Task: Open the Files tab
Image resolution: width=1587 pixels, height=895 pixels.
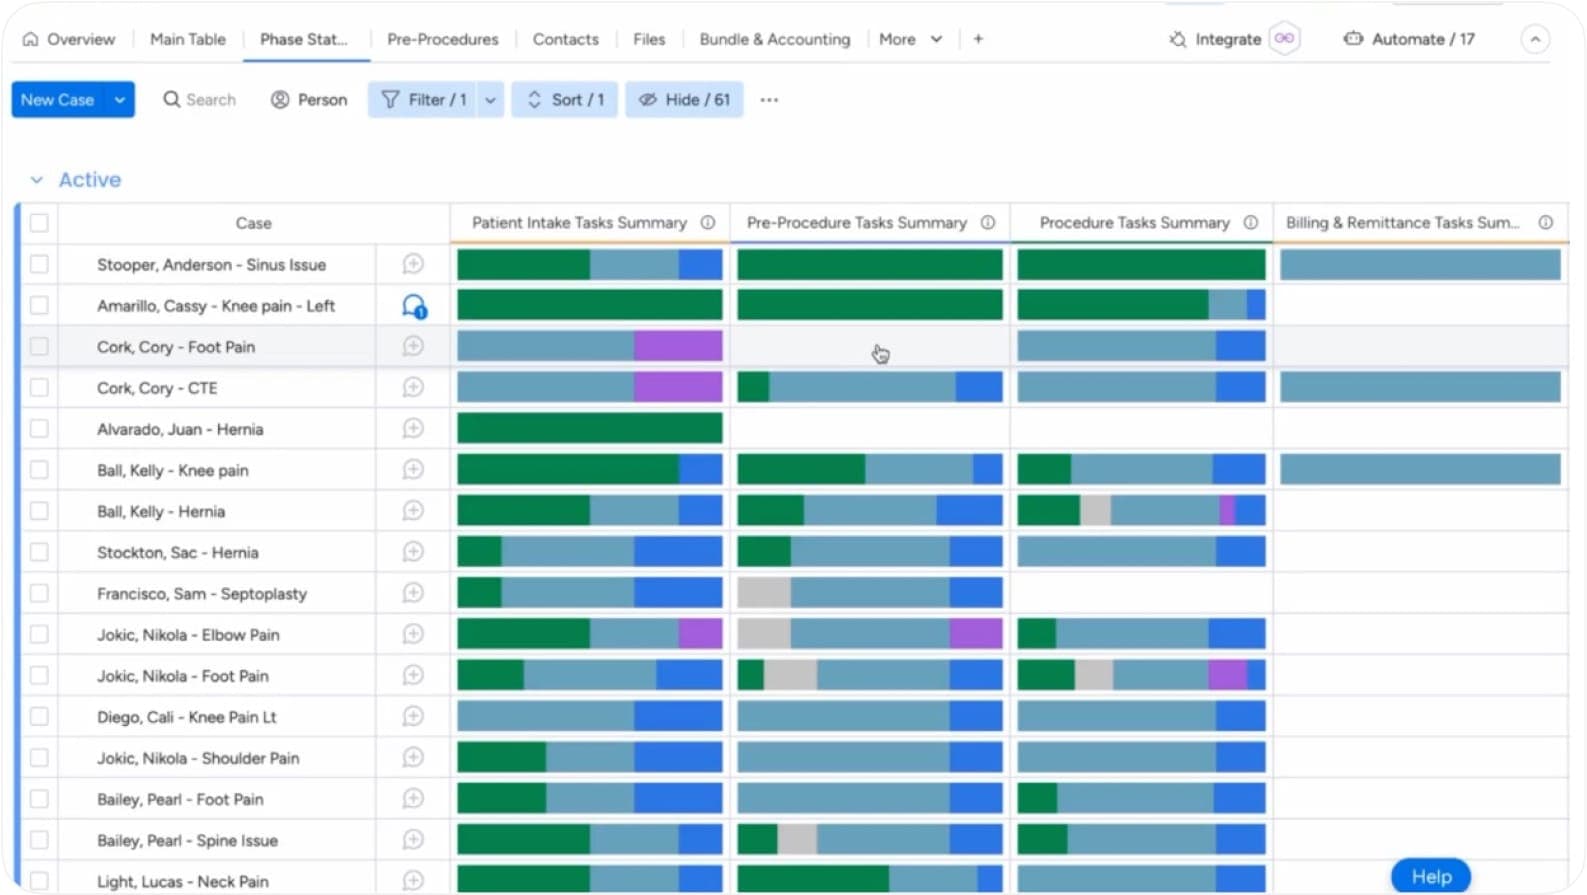Action: [649, 39]
